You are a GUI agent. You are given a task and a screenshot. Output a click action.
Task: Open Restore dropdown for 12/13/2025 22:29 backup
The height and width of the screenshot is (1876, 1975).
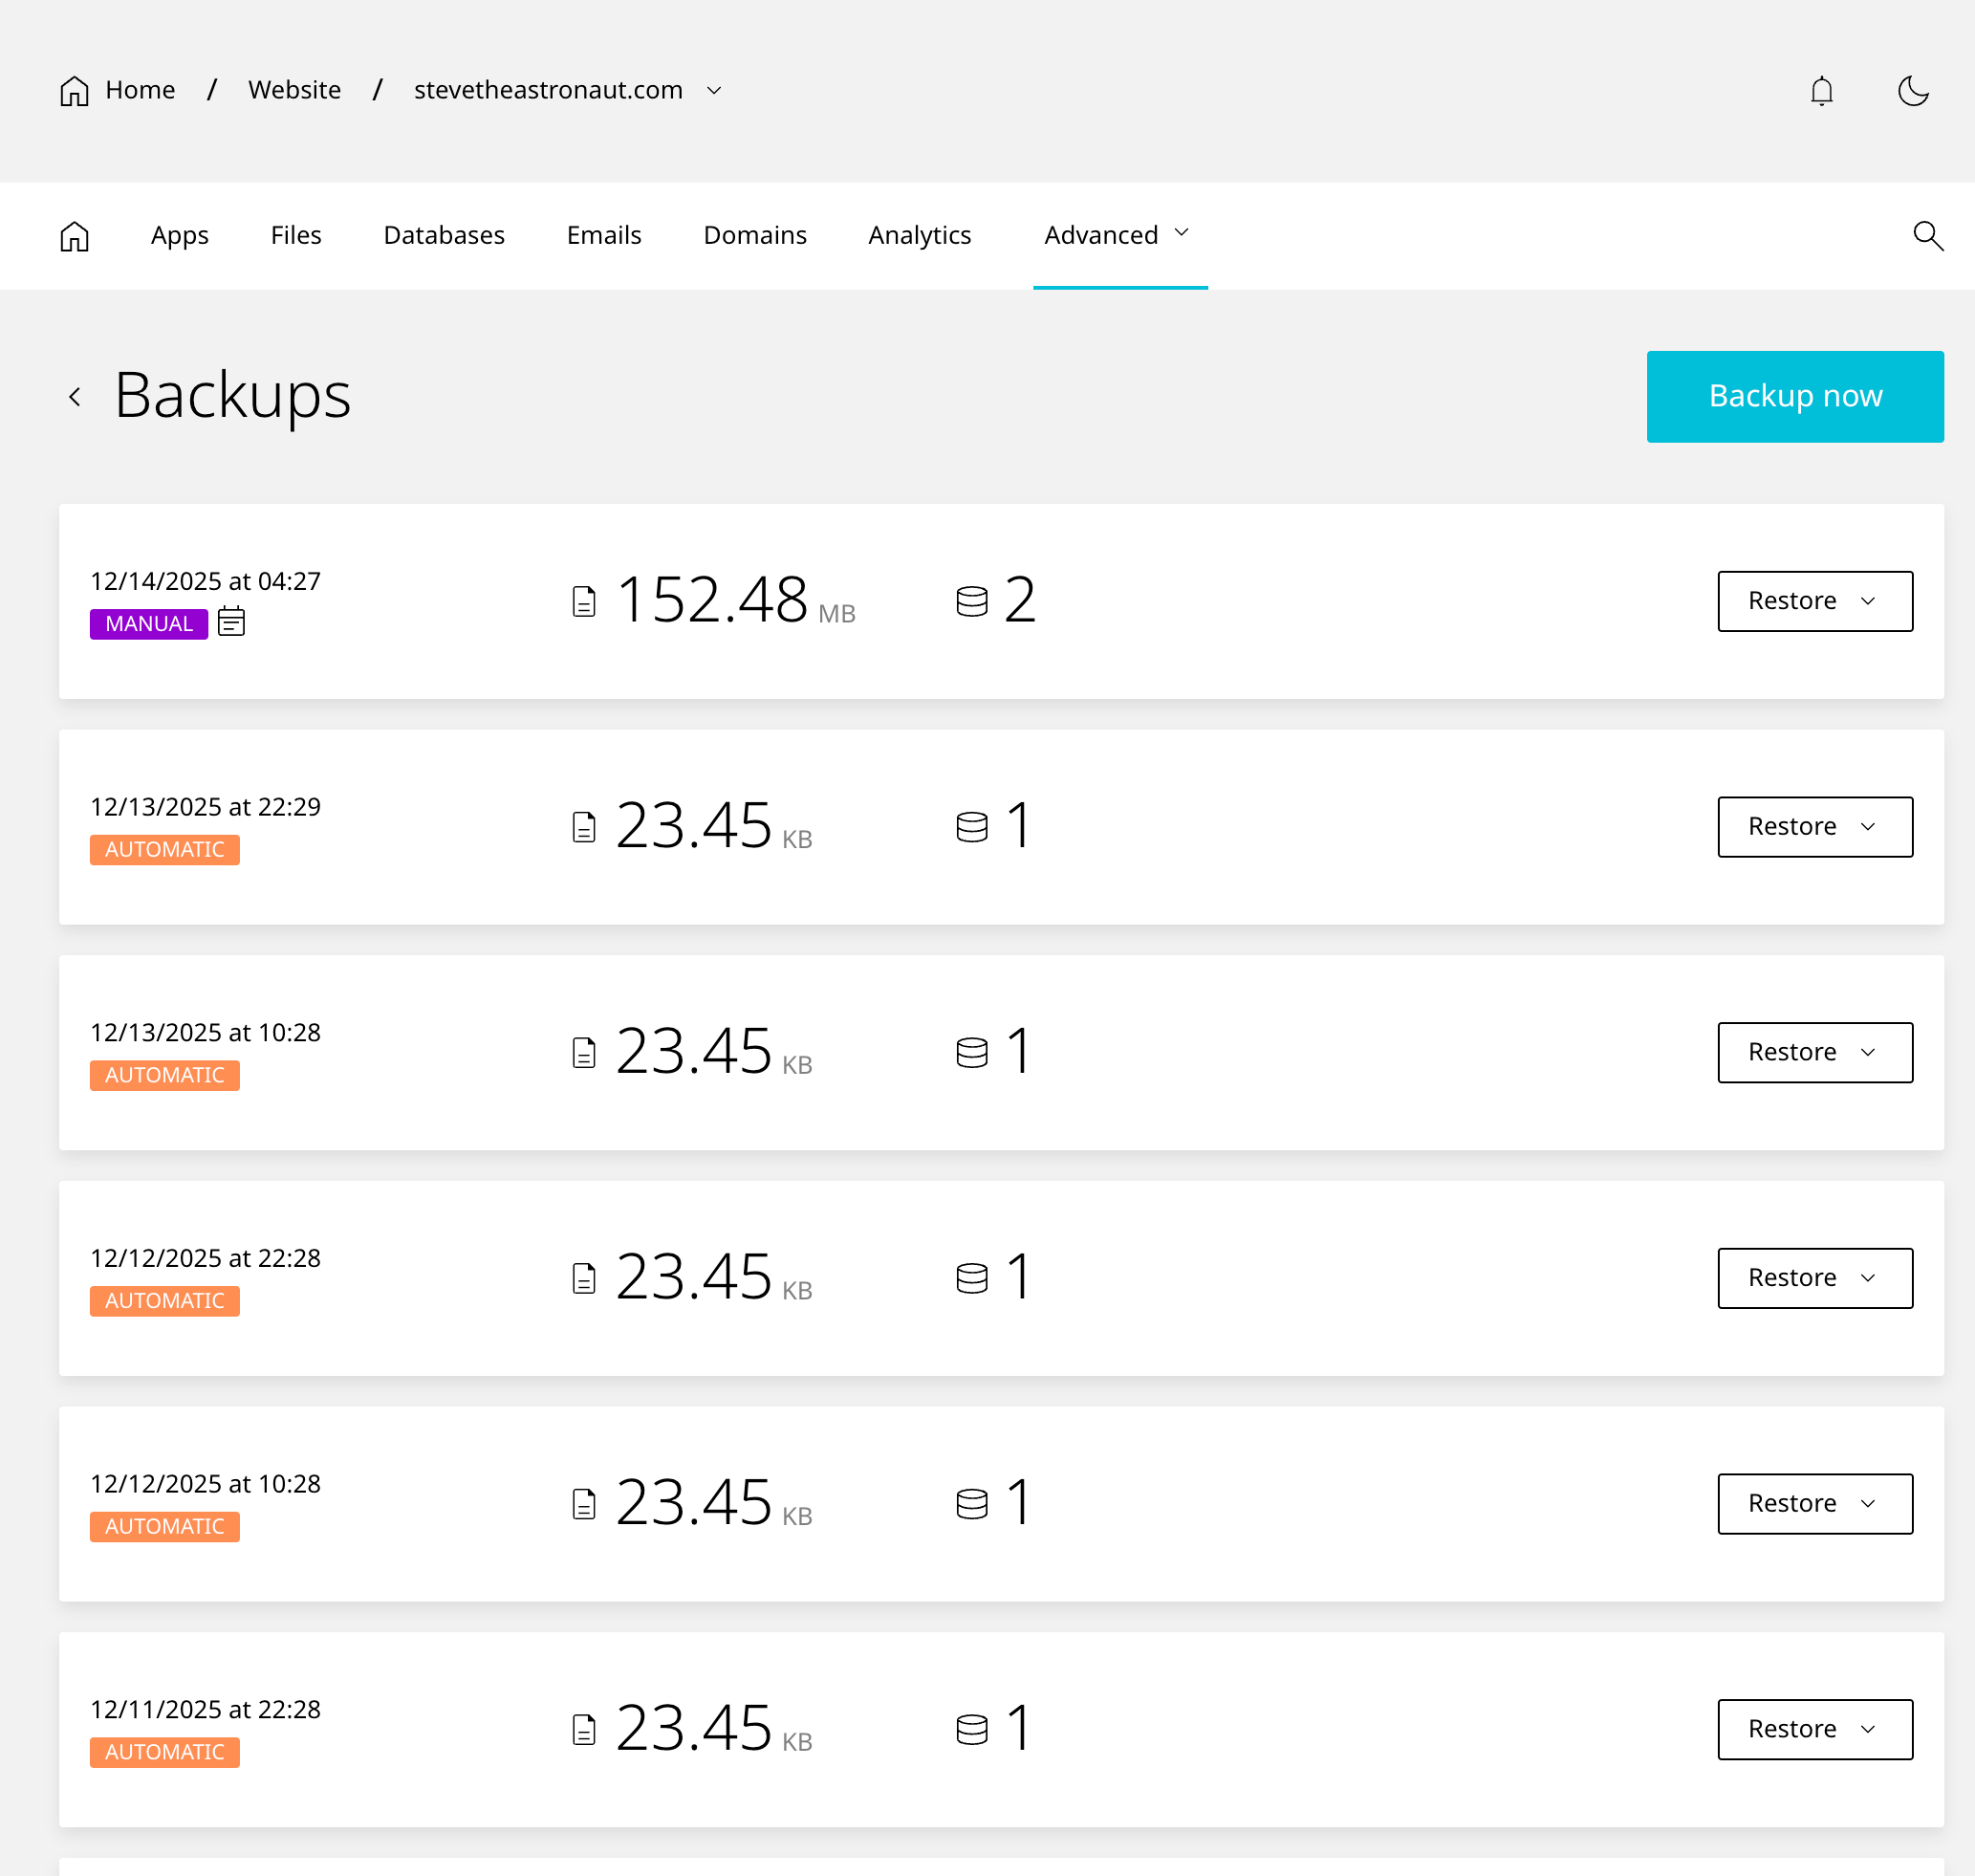pyautogui.click(x=1814, y=827)
